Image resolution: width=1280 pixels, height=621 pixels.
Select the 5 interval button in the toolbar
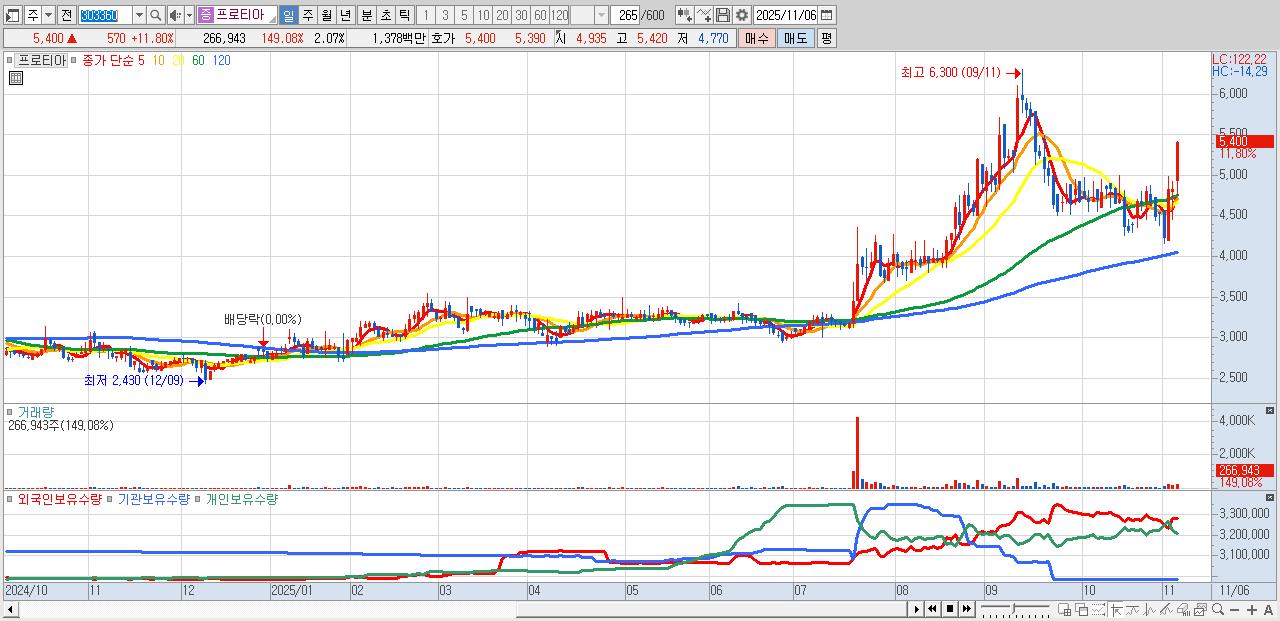pyautogui.click(x=463, y=15)
